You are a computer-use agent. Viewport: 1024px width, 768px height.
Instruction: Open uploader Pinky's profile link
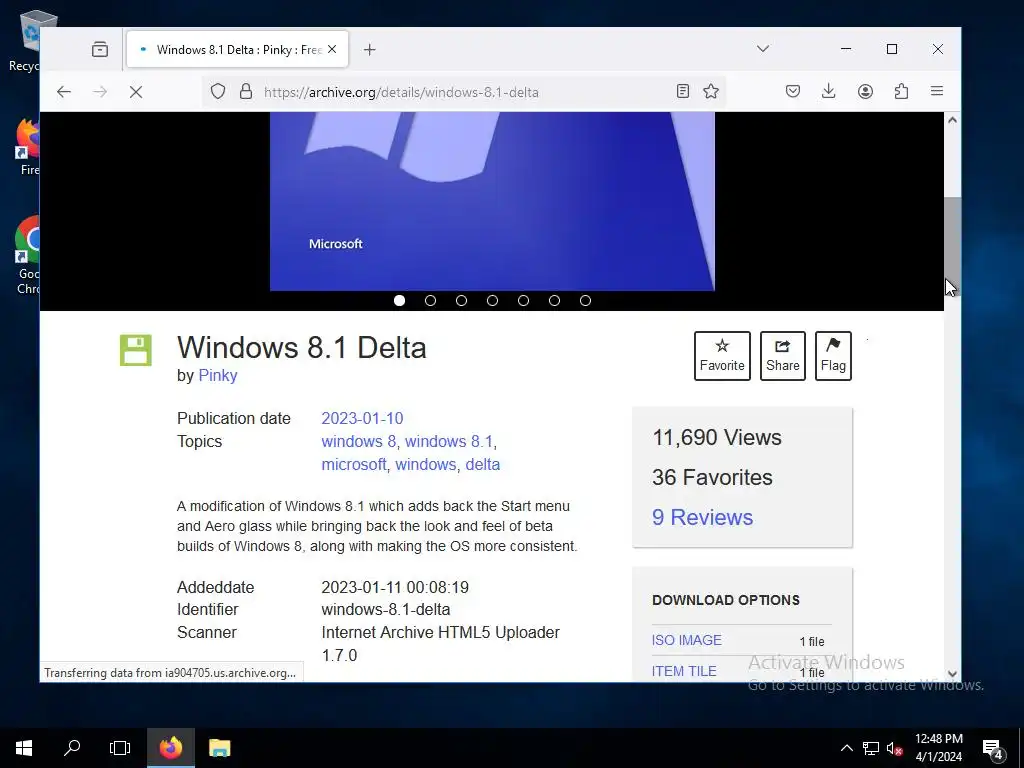tap(217, 376)
